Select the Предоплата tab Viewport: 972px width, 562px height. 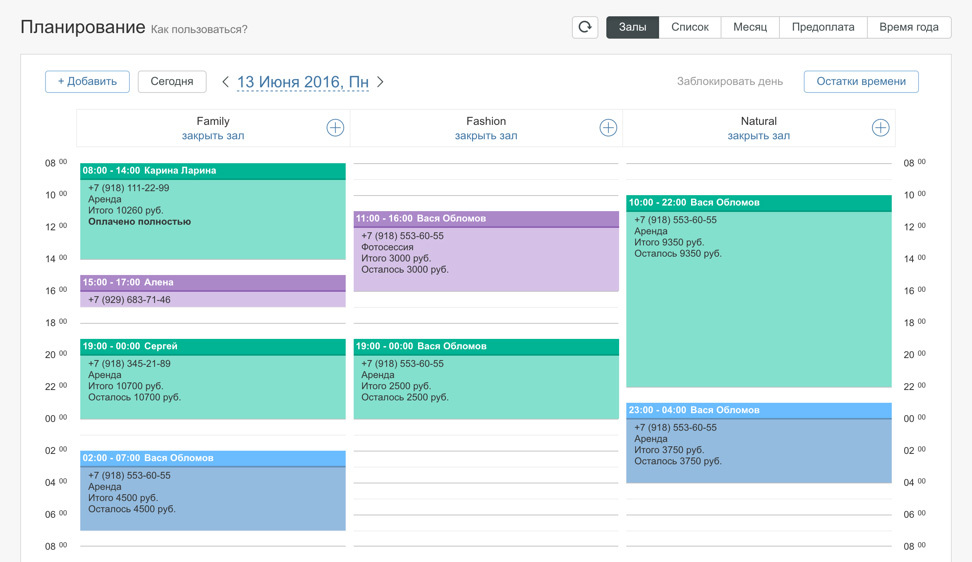823,27
